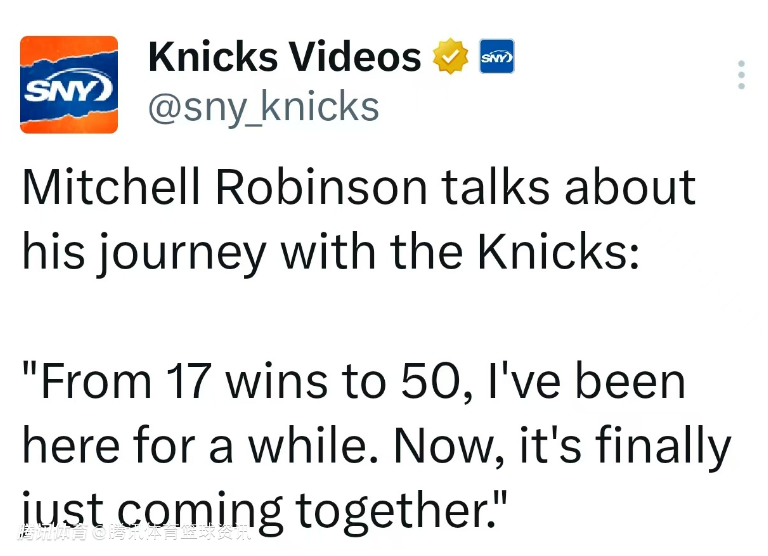Select the word 'while' in the quote
The image size is (768, 556).
click(x=312, y=445)
